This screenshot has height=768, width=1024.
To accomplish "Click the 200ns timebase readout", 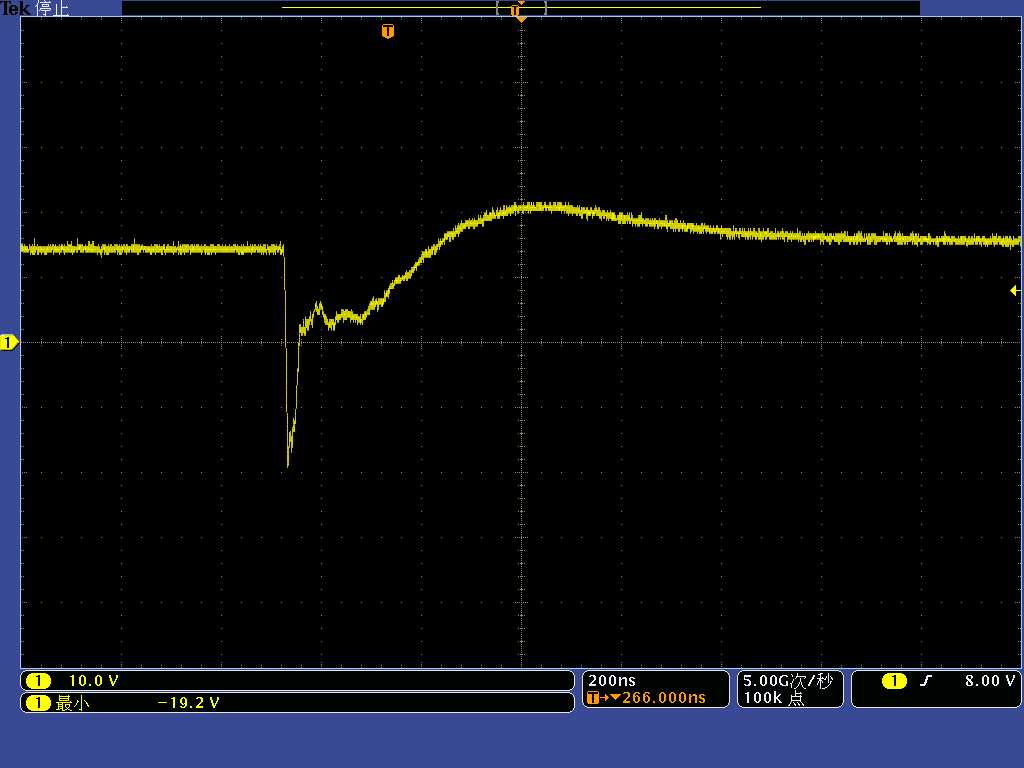I will pos(612,680).
